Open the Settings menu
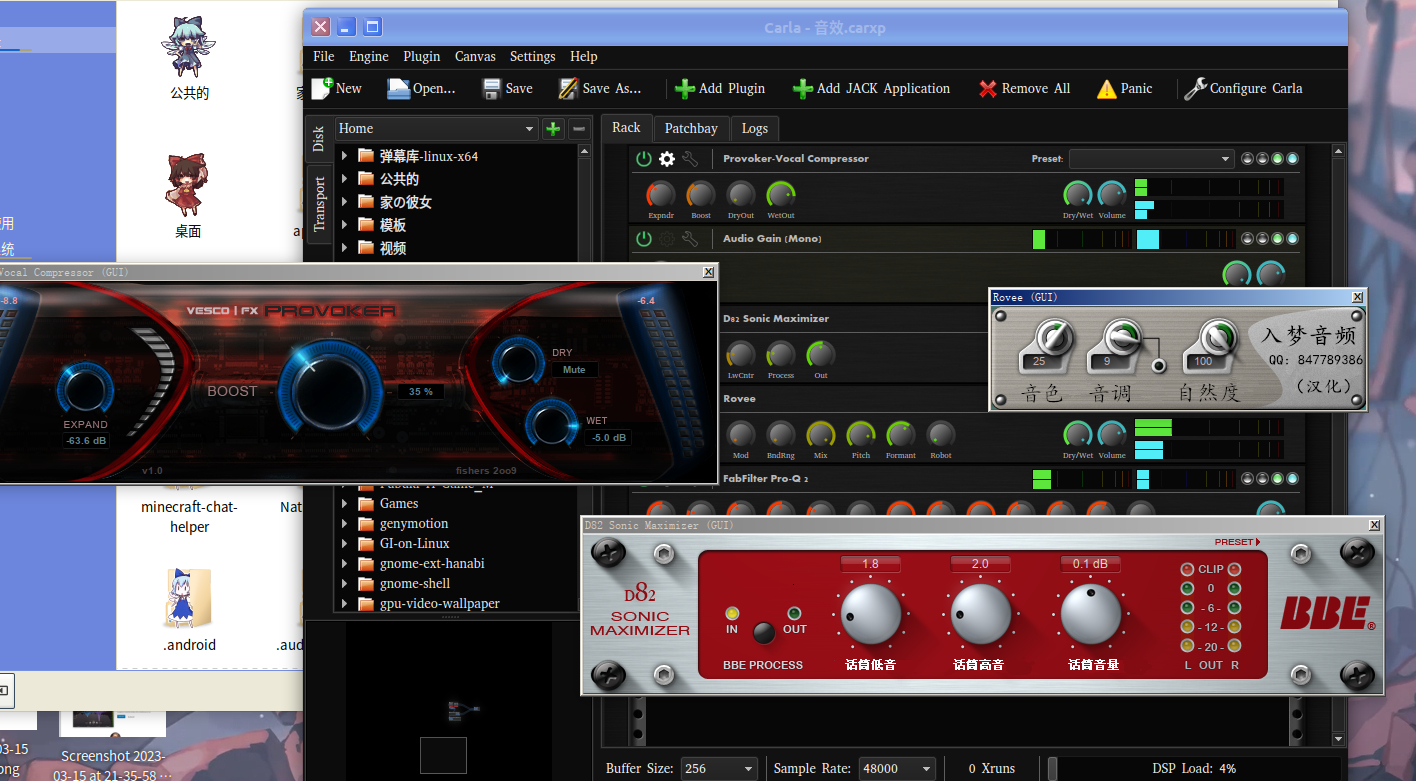This screenshot has width=1416, height=781. [x=533, y=57]
